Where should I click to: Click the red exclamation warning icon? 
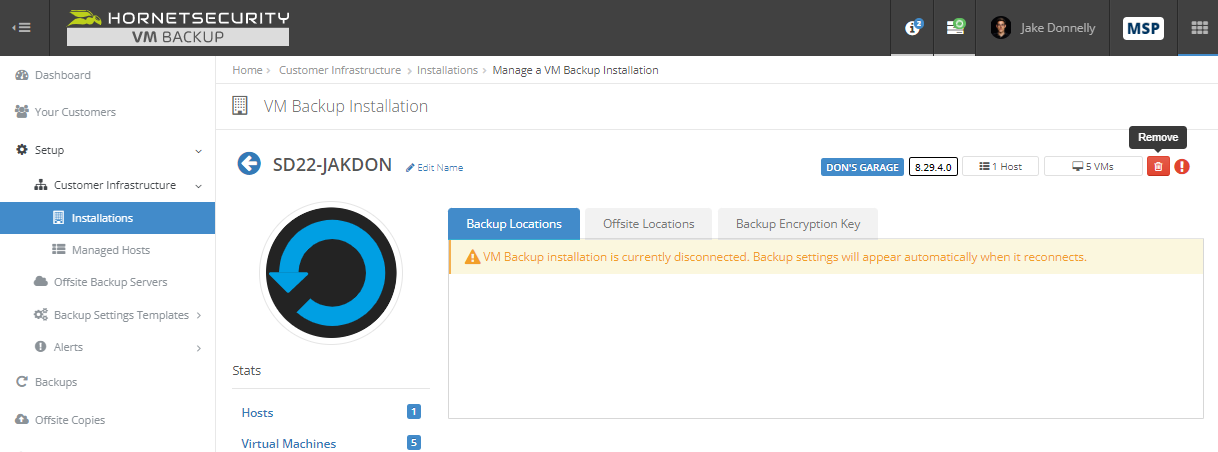click(x=1182, y=167)
